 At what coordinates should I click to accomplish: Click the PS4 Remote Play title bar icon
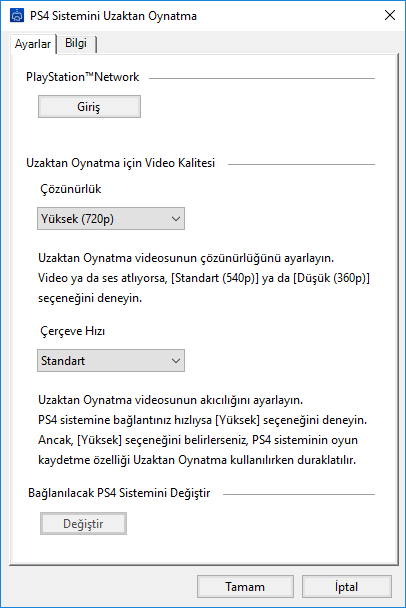17,16
